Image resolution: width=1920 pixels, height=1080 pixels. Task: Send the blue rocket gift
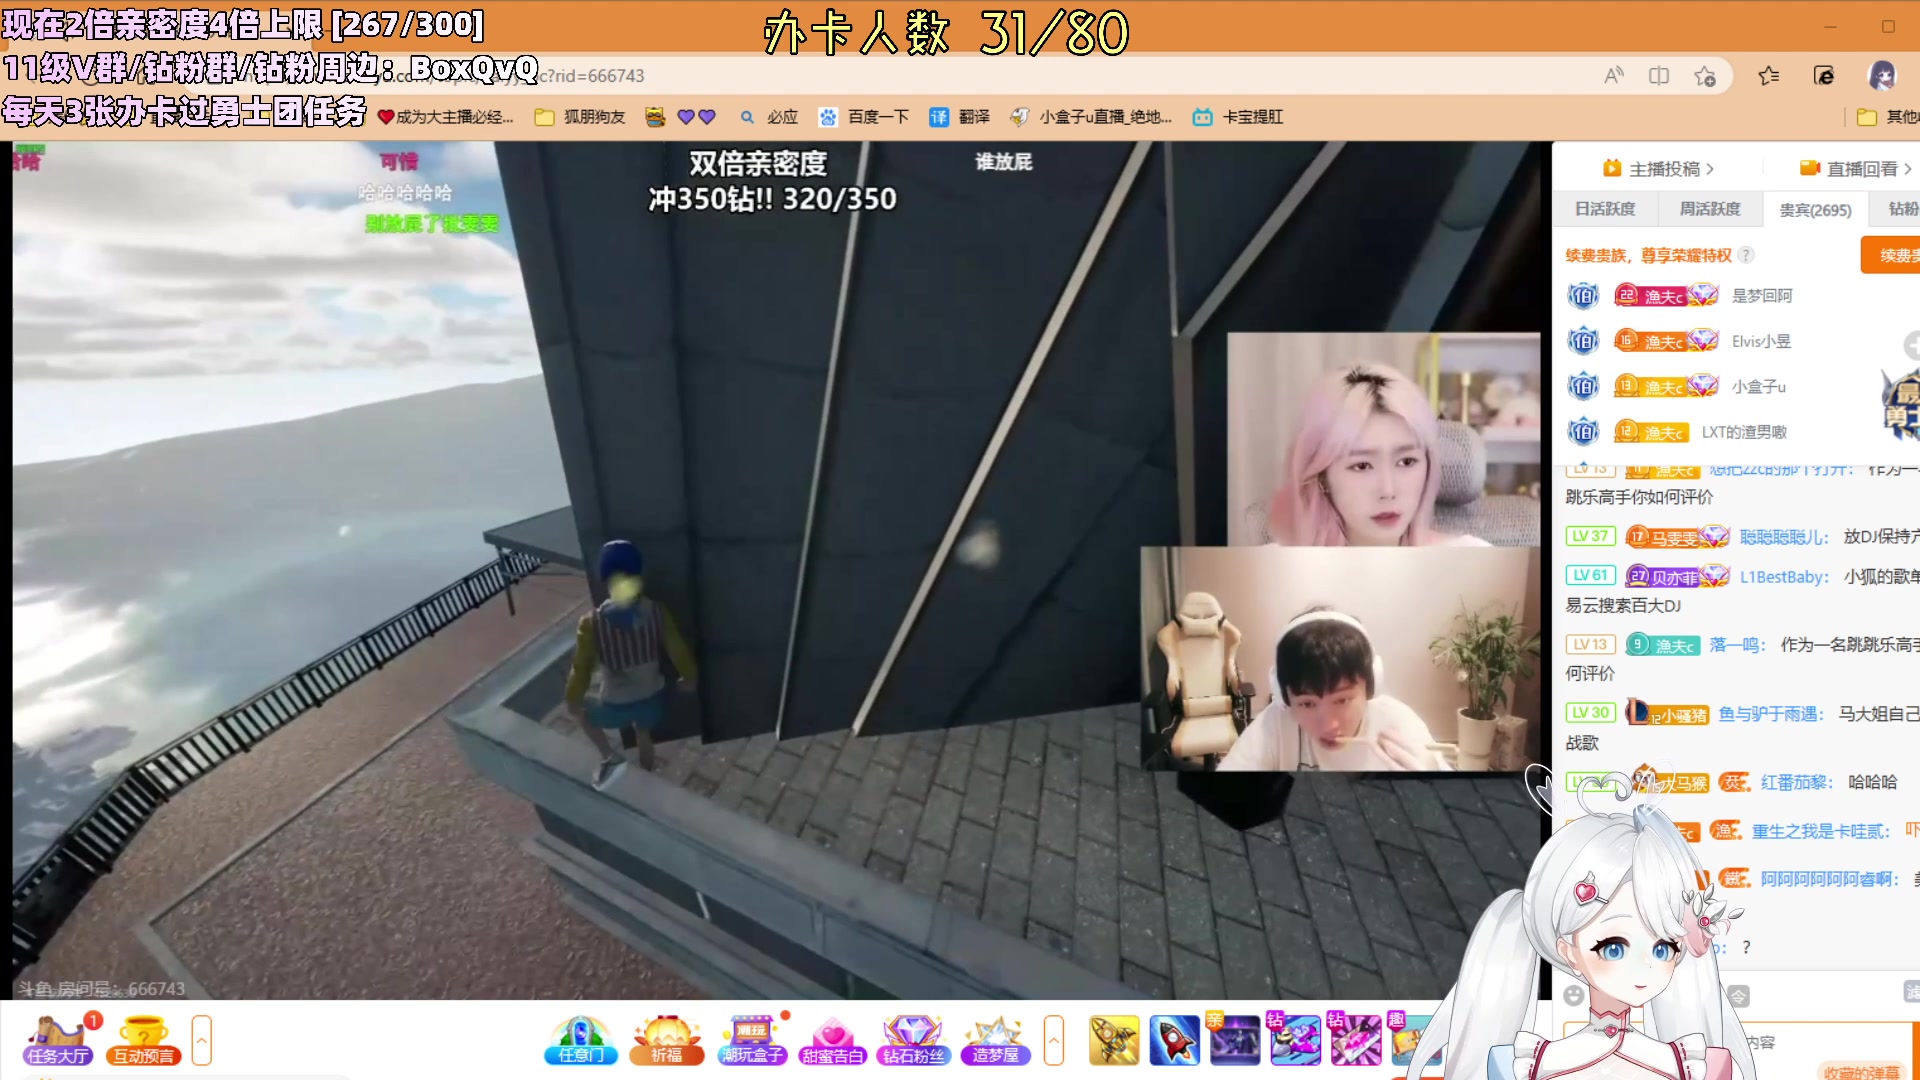point(1174,1040)
